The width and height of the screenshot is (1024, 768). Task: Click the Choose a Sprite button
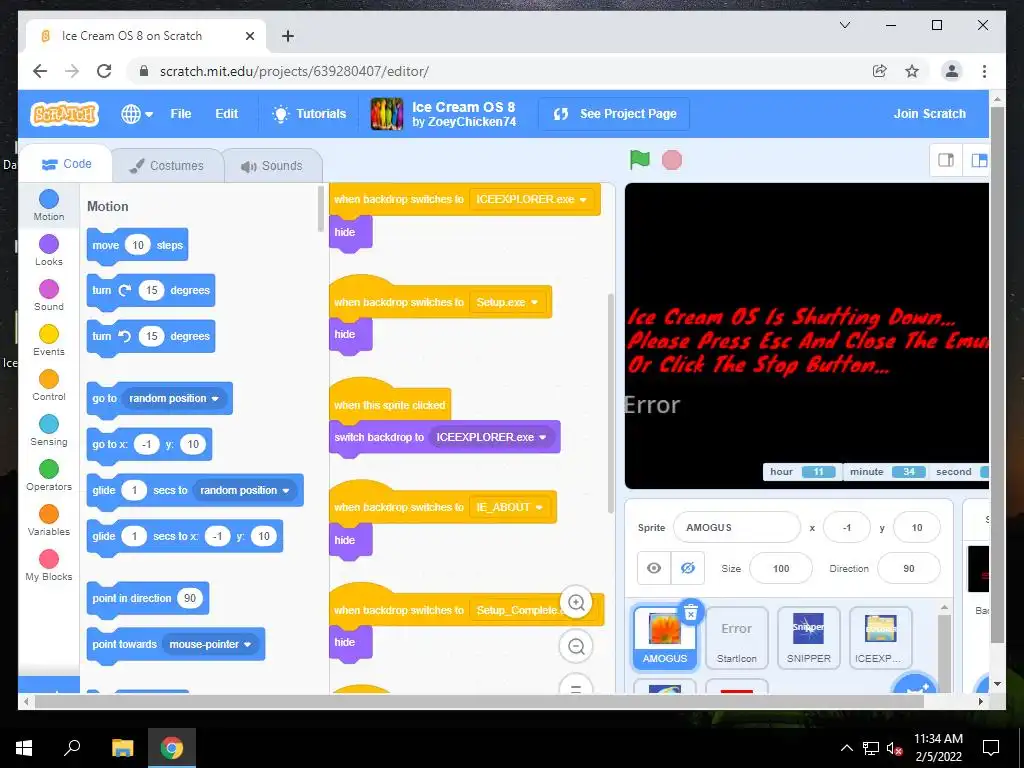pyautogui.click(x=914, y=685)
